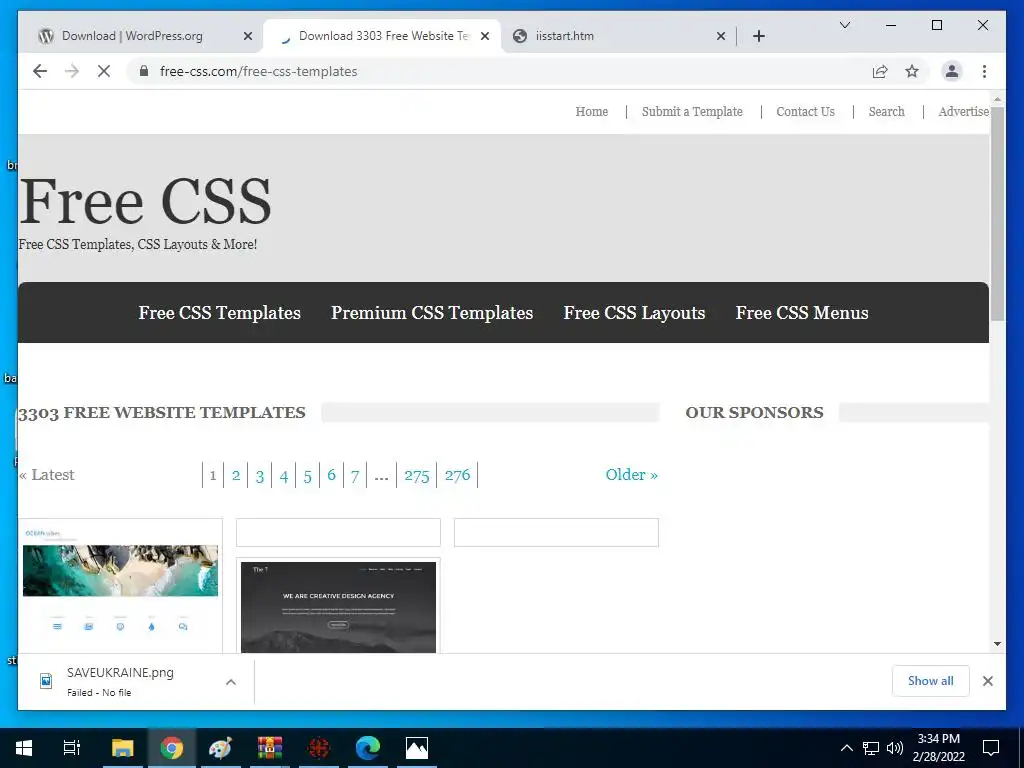Expand the SAVEUKRAINE.png download options chevron
Image resolution: width=1024 pixels, height=768 pixels.
[231, 682]
